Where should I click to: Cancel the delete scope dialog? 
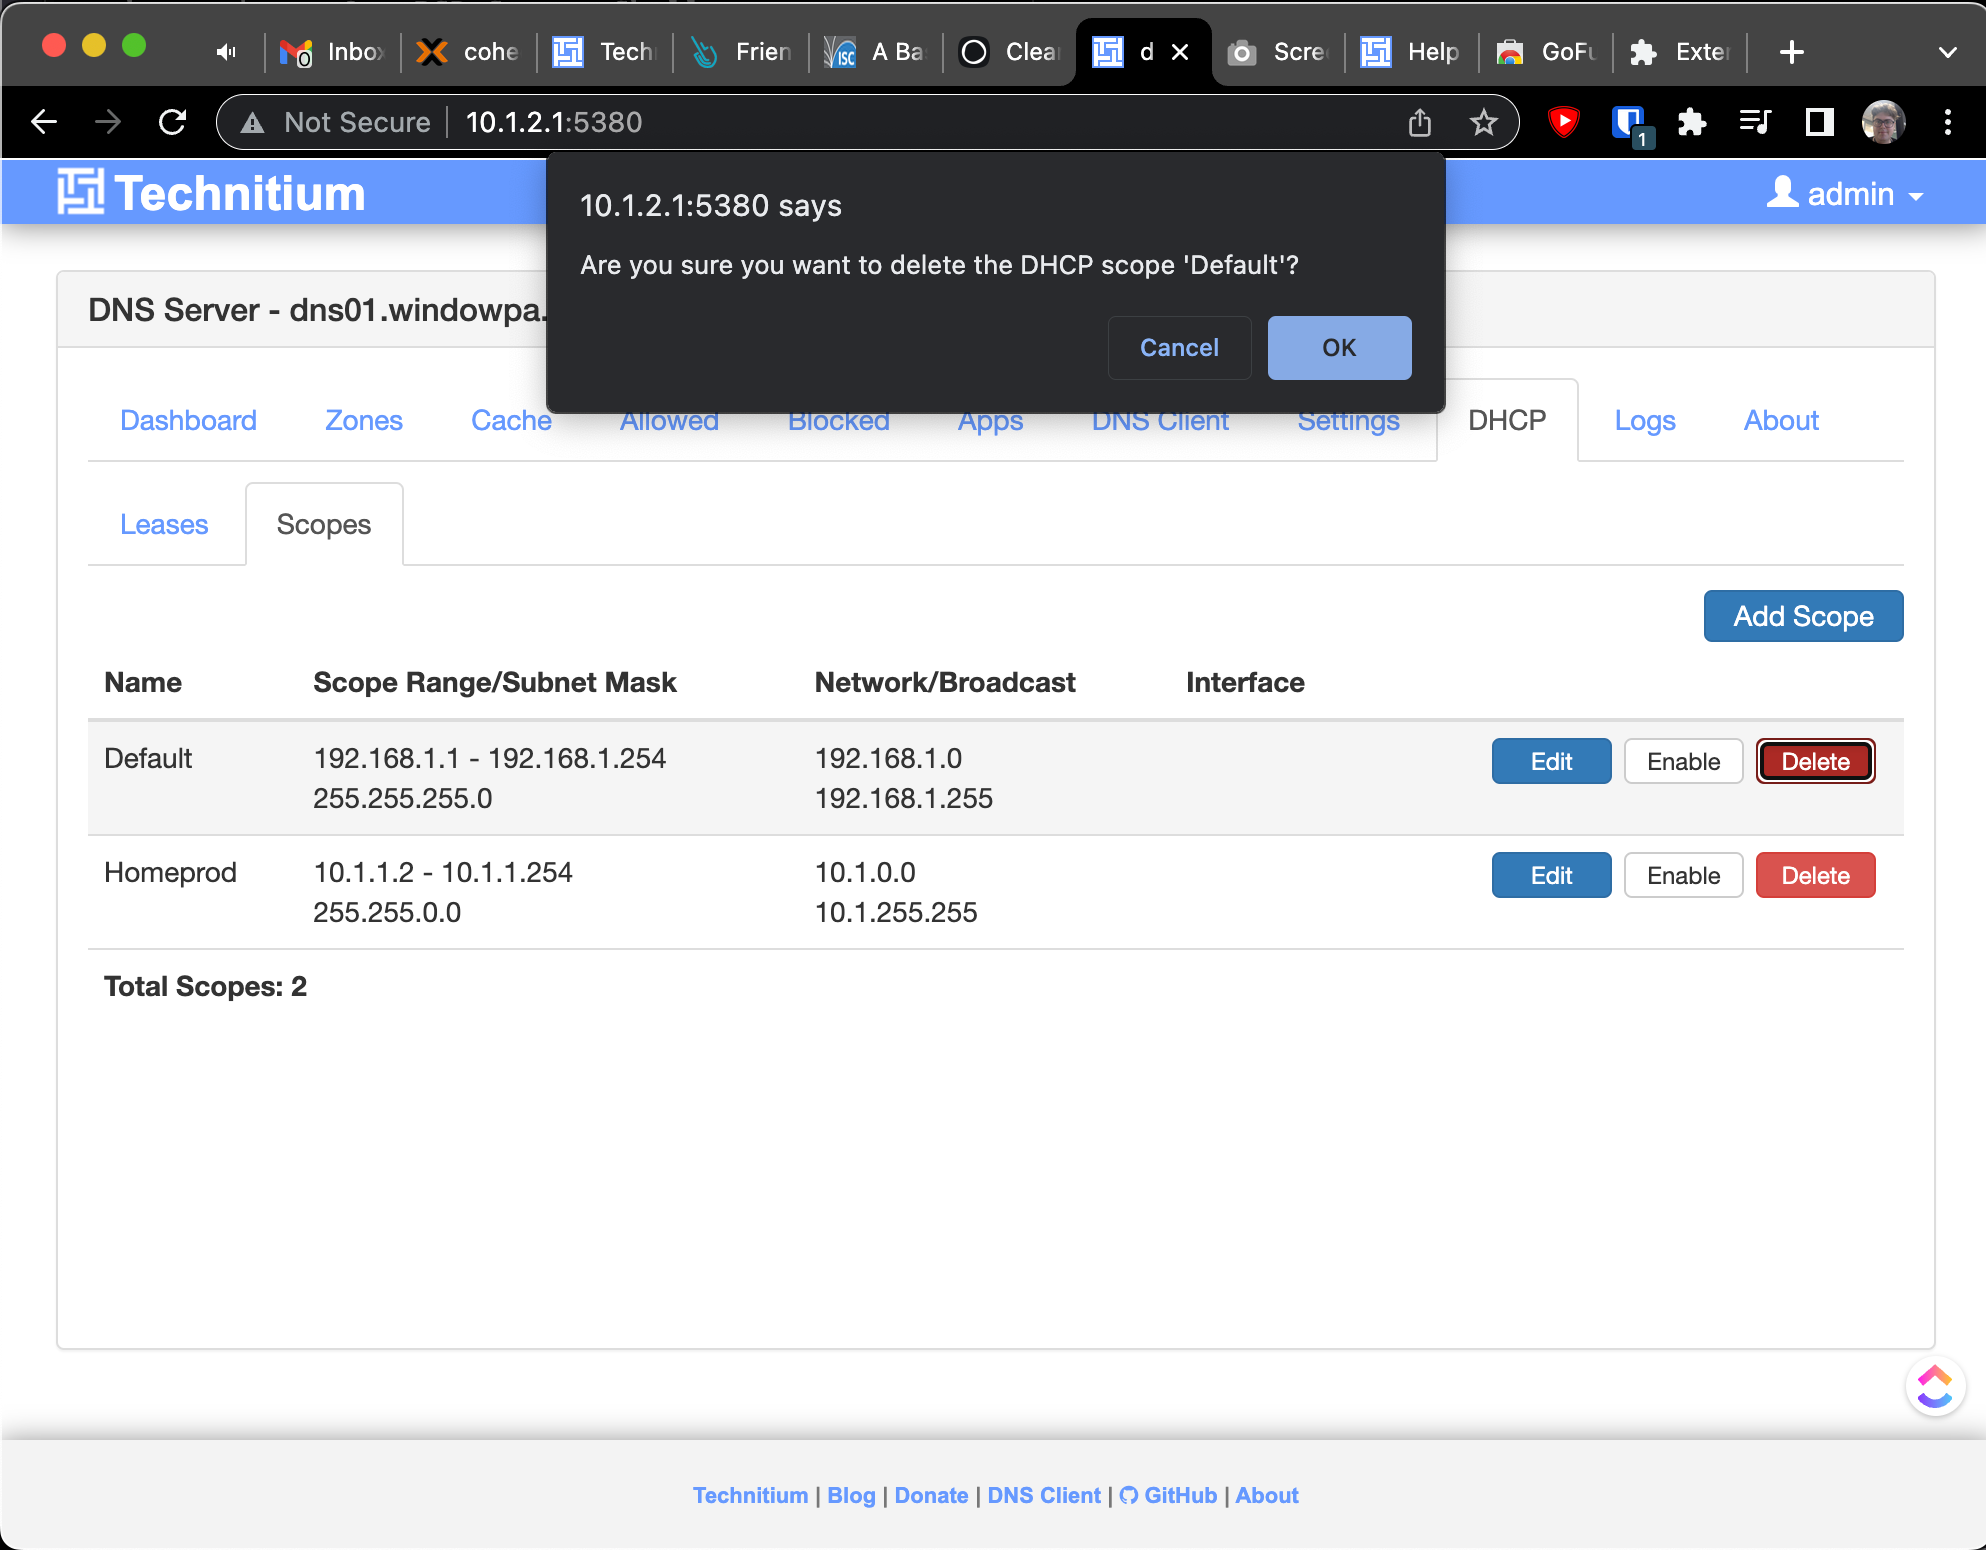pyautogui.click(x=1179, y=347)
